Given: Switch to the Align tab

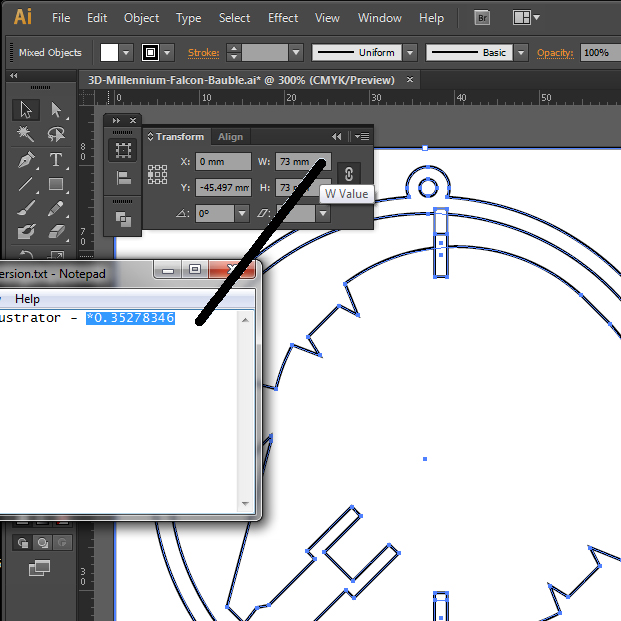Looking at the screenshot, I should [x=230, y=137].
